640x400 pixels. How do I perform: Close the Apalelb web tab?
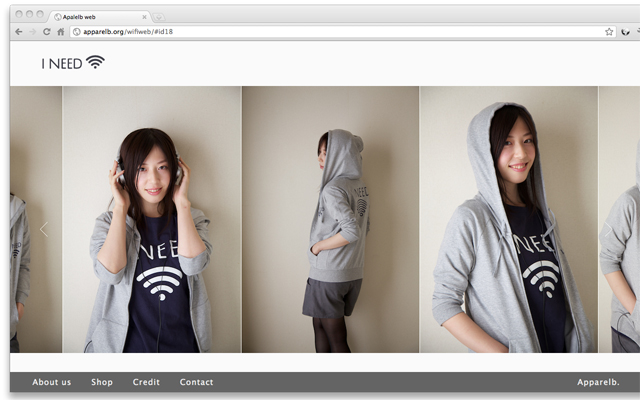(145, 17)
